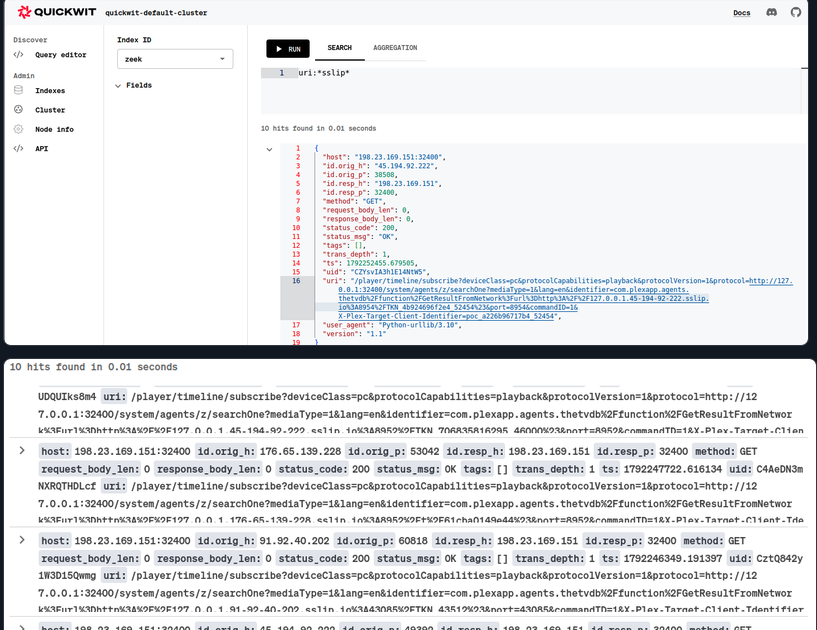This screenshot has height=630, width=817.
Task: Open the API page
Action: (x=41, y=149)
